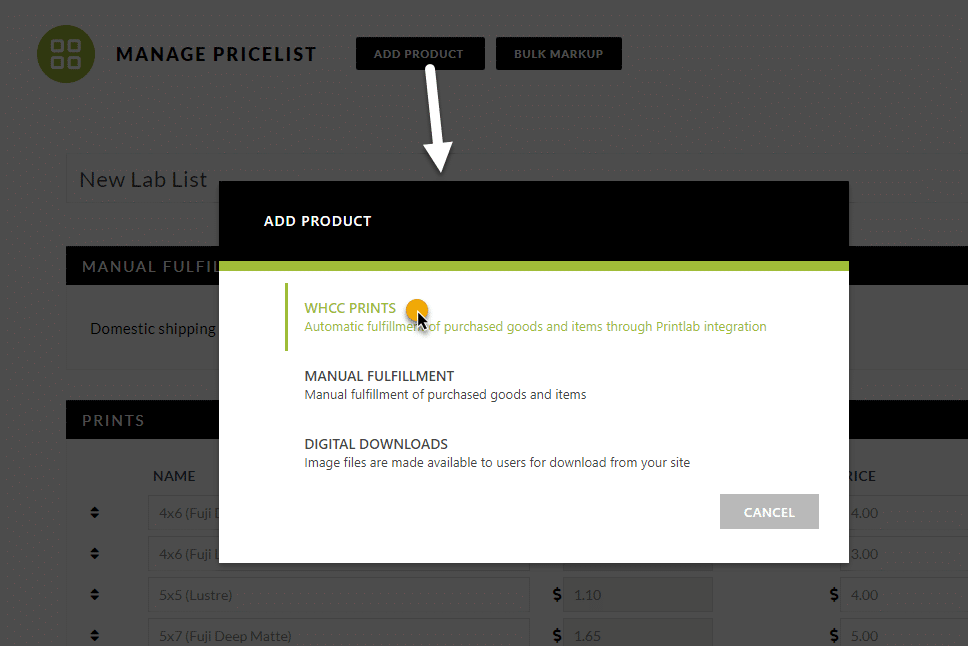Click the green grid pricelist icon
This screenshot has width=968, height=646.
click(66, 54)
